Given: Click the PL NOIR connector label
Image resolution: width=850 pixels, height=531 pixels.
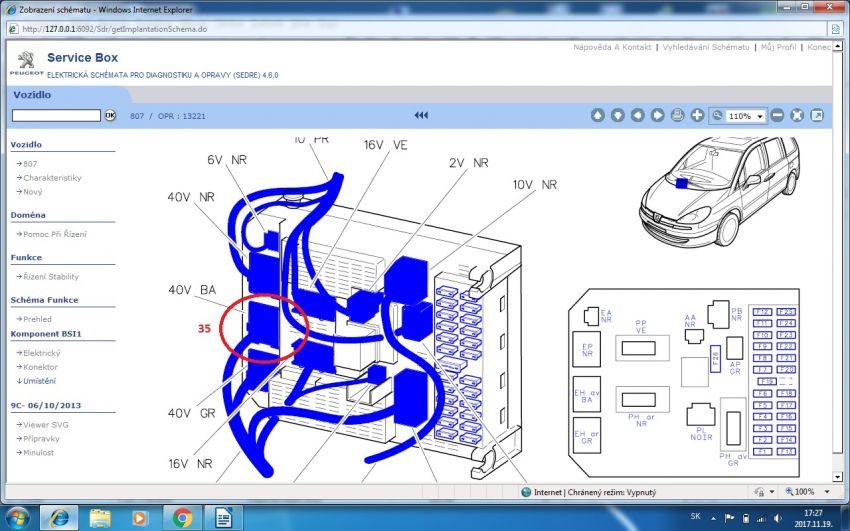Looking at the screenshot, I should tap(701, 434).
